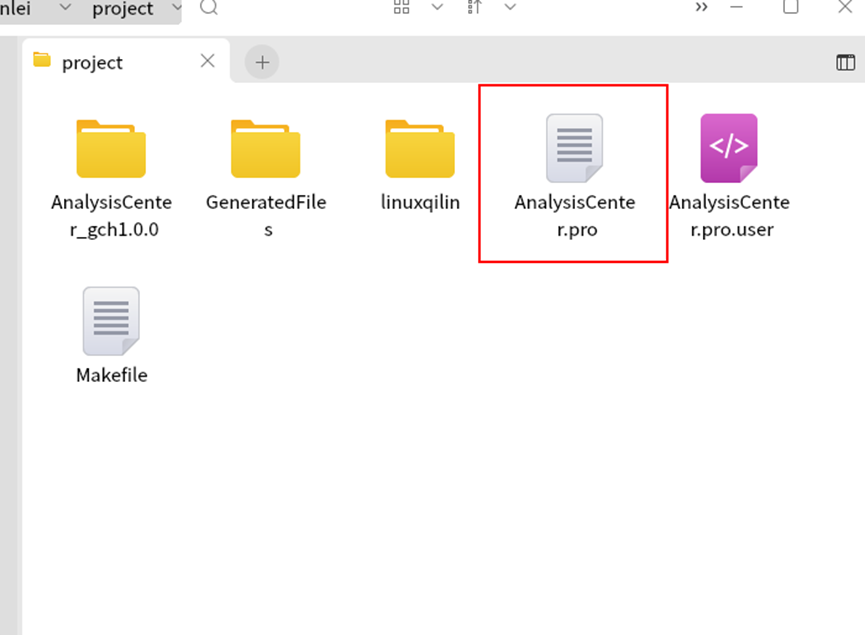Click the search magnifier icon
865x635 pixels.
[x=209, y=7]
